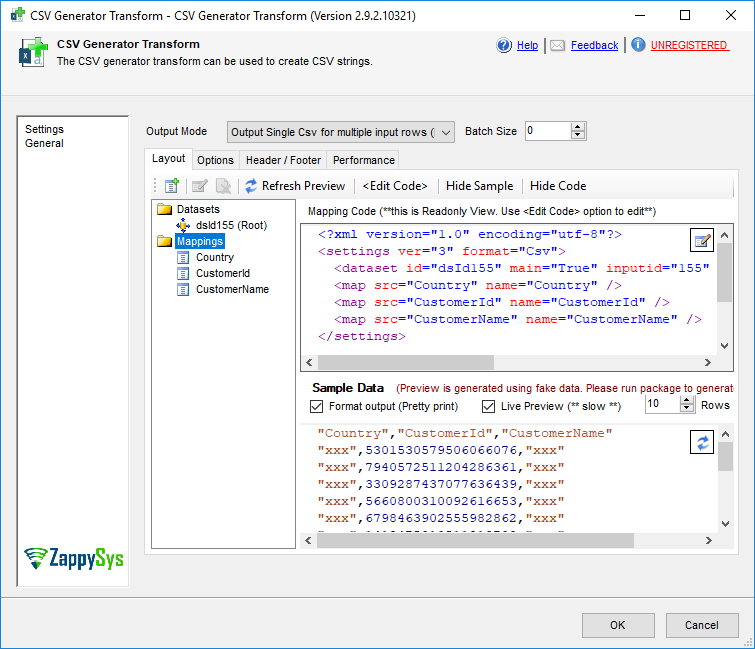
Task: Click the <Edit Code> toolbar option
Action: coord(395,186)
